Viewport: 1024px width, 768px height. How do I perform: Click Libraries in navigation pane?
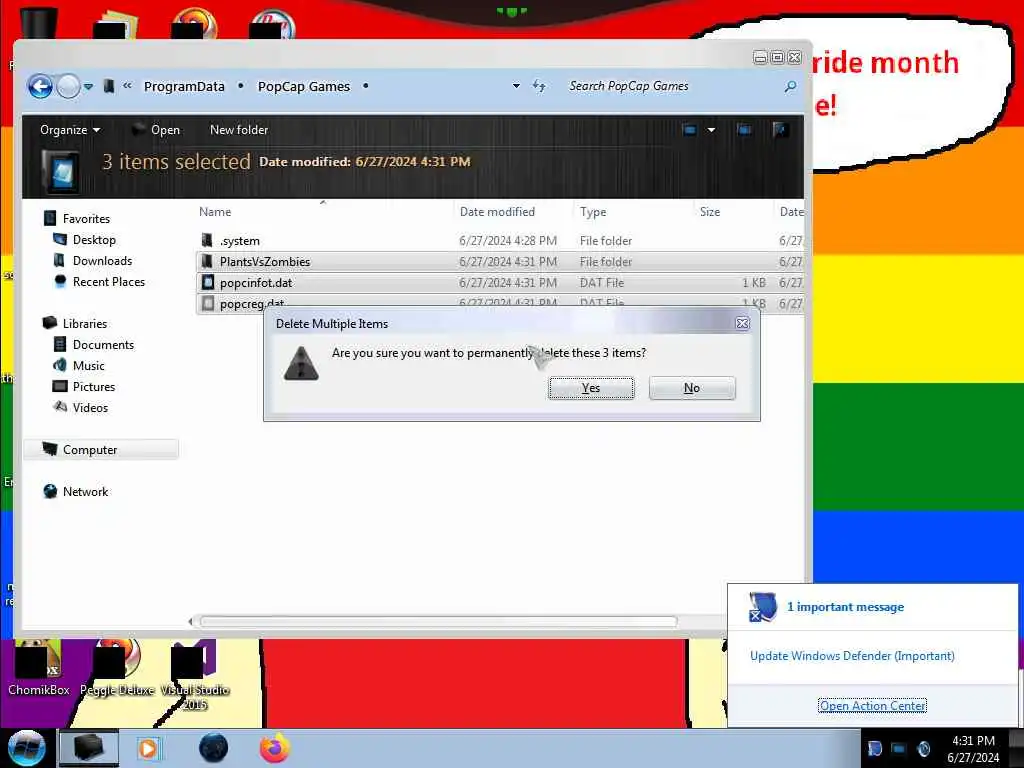coord(85,323)
